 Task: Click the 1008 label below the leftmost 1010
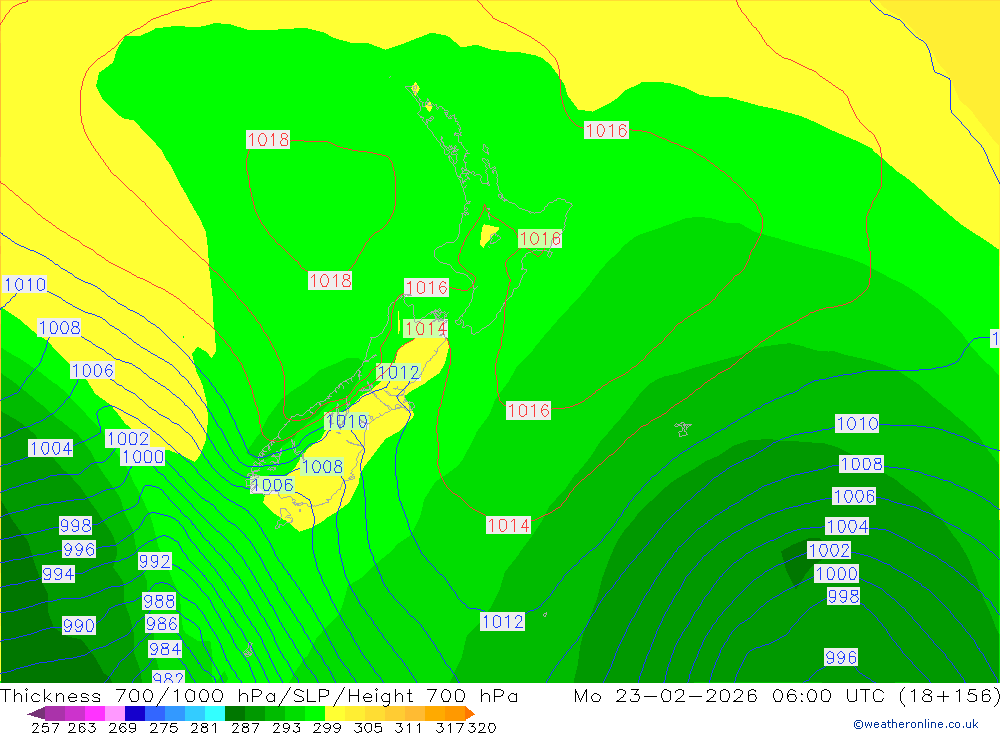59,327
